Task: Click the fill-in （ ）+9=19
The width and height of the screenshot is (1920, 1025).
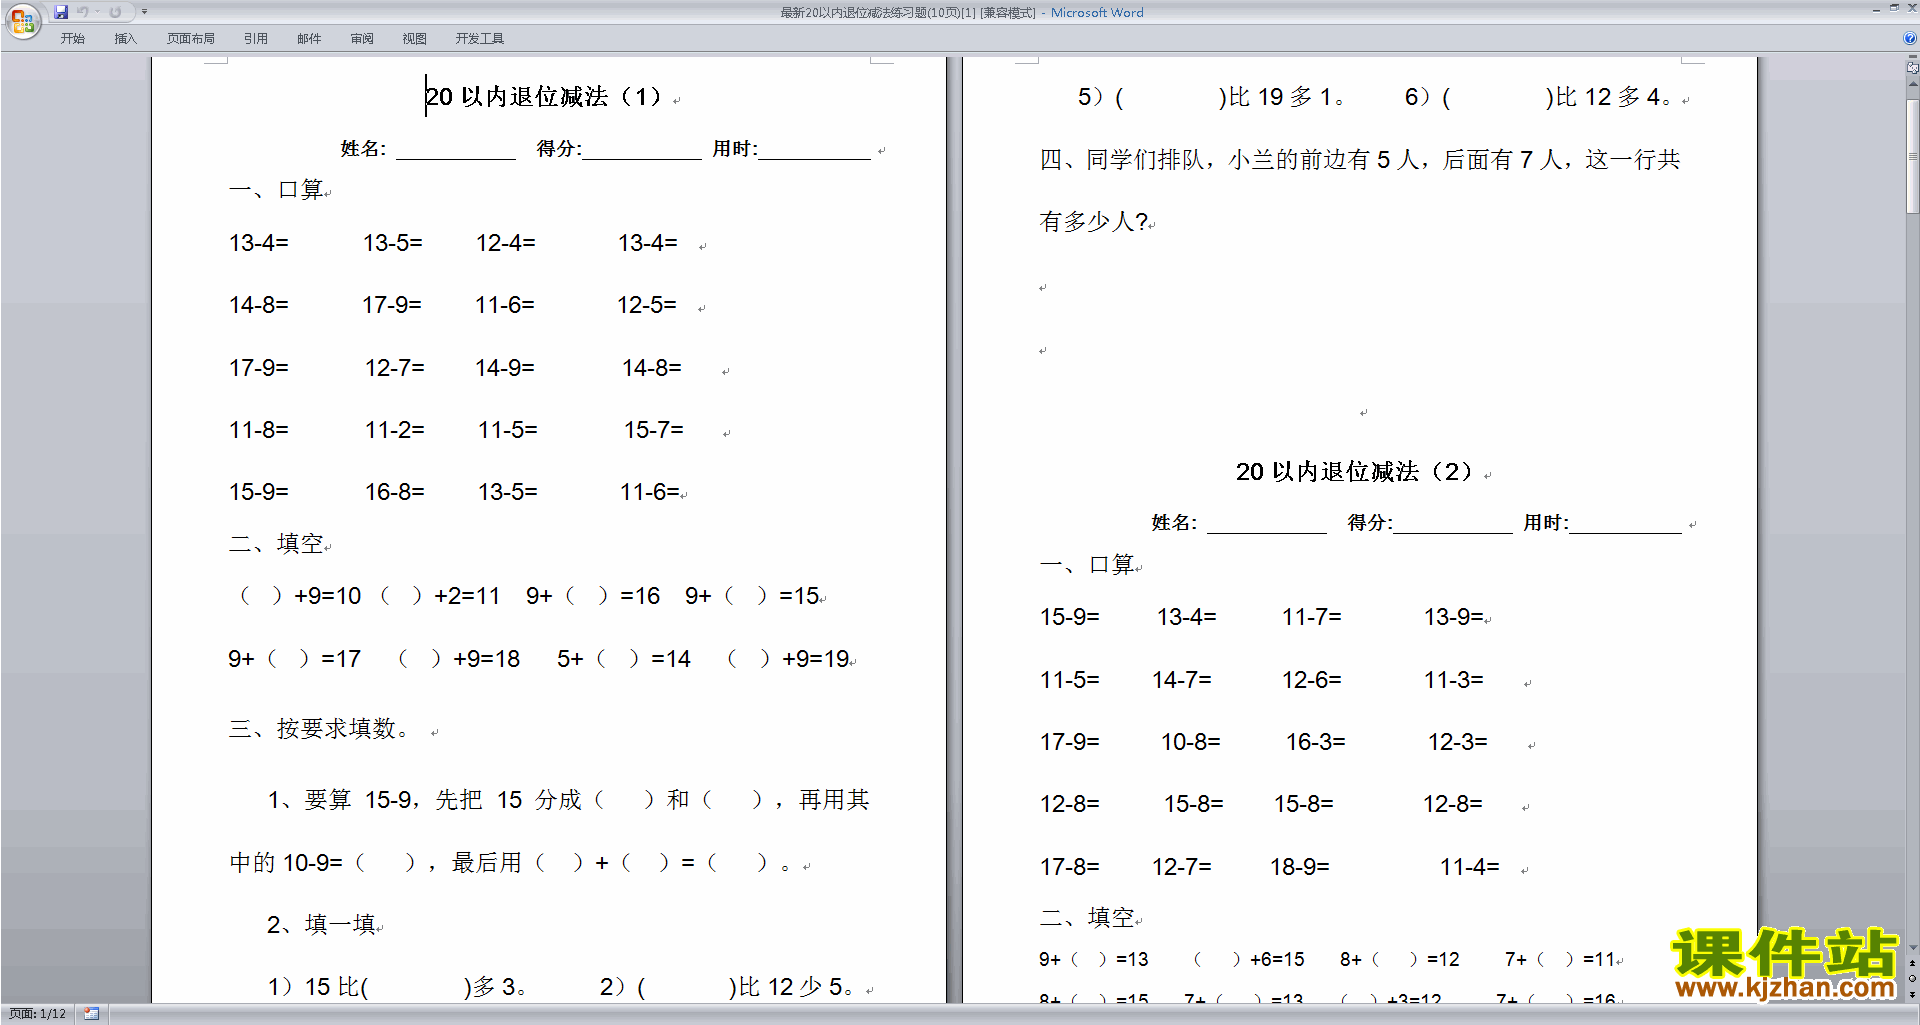Action: 788,659
